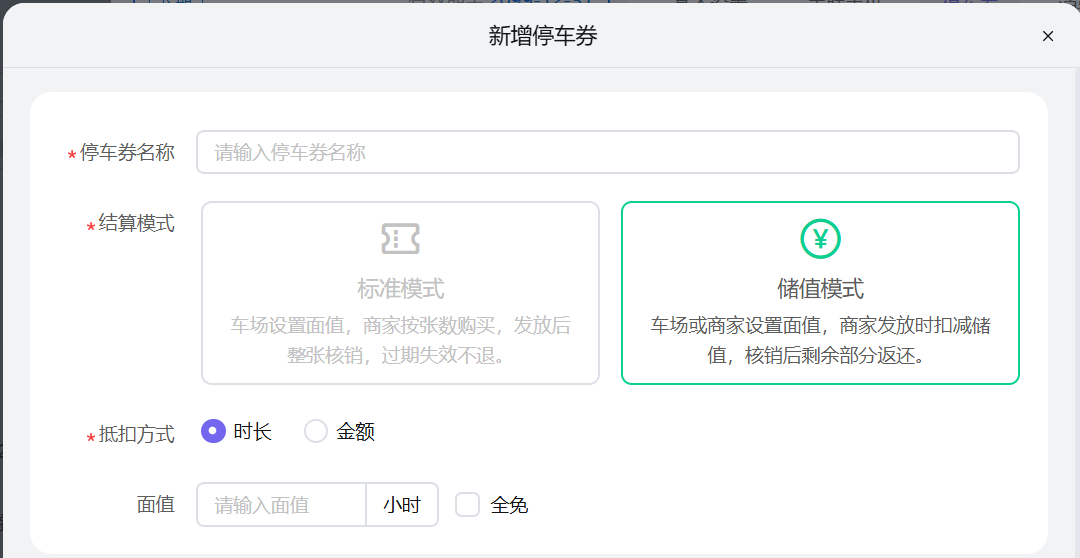The height and width of the screenshot is (558, 1080).
Task: Click the yen icon in 储值模式
Action: pos(820,238)
